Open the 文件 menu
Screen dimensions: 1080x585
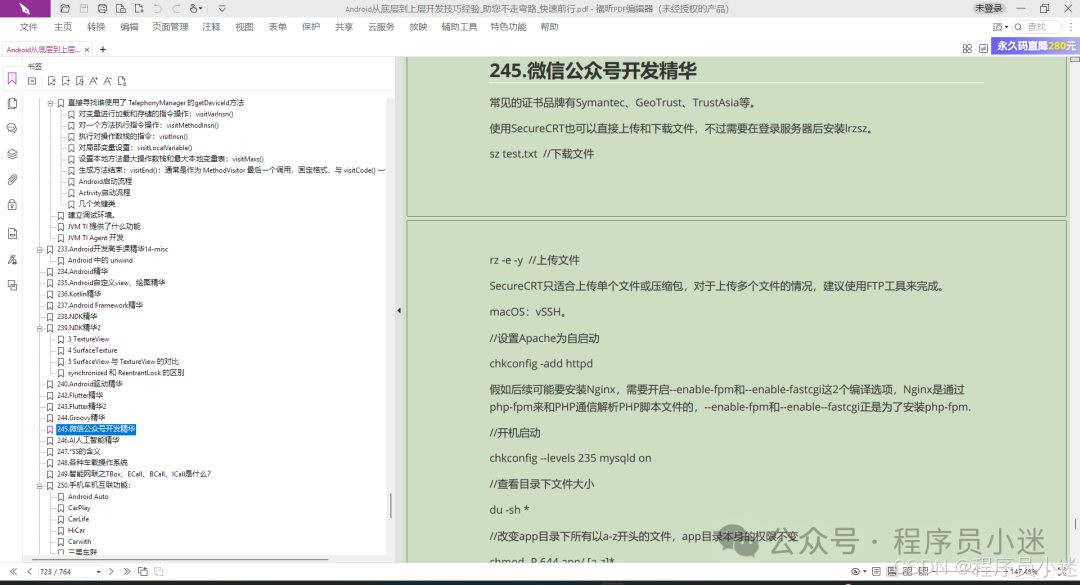pos(29,27)
